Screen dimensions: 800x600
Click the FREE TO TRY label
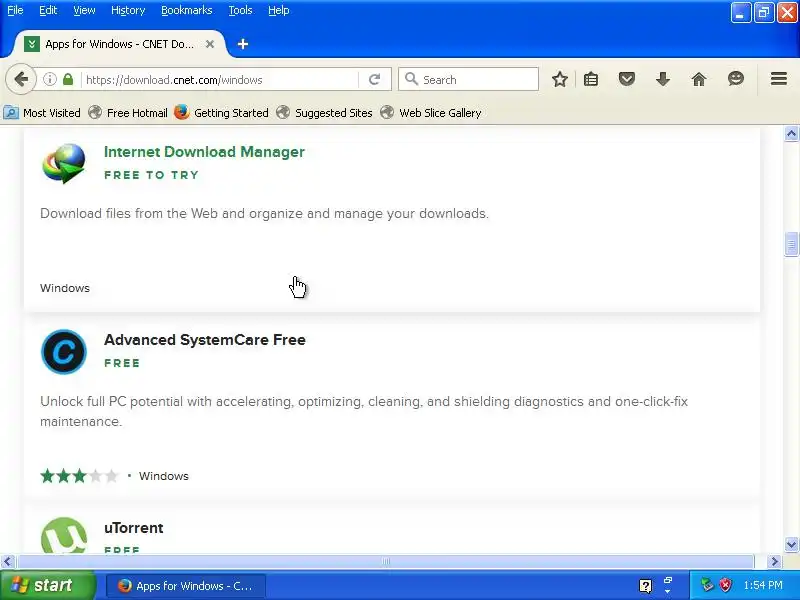click(x=152, y=175)
